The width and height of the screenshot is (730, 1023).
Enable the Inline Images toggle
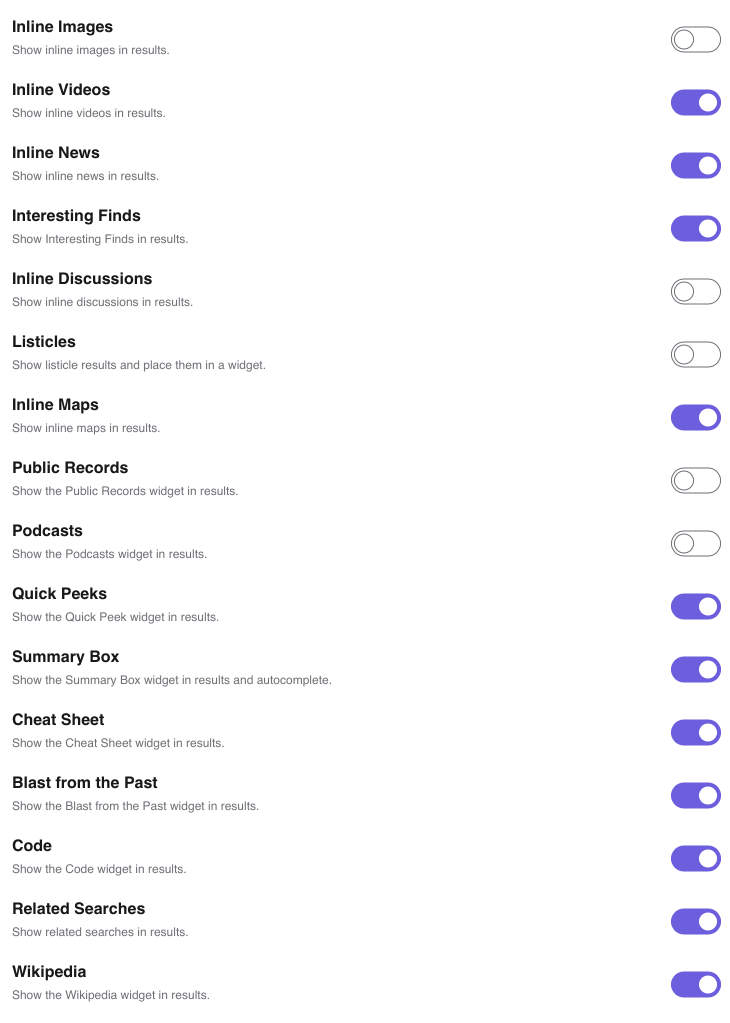coord(695,39)
